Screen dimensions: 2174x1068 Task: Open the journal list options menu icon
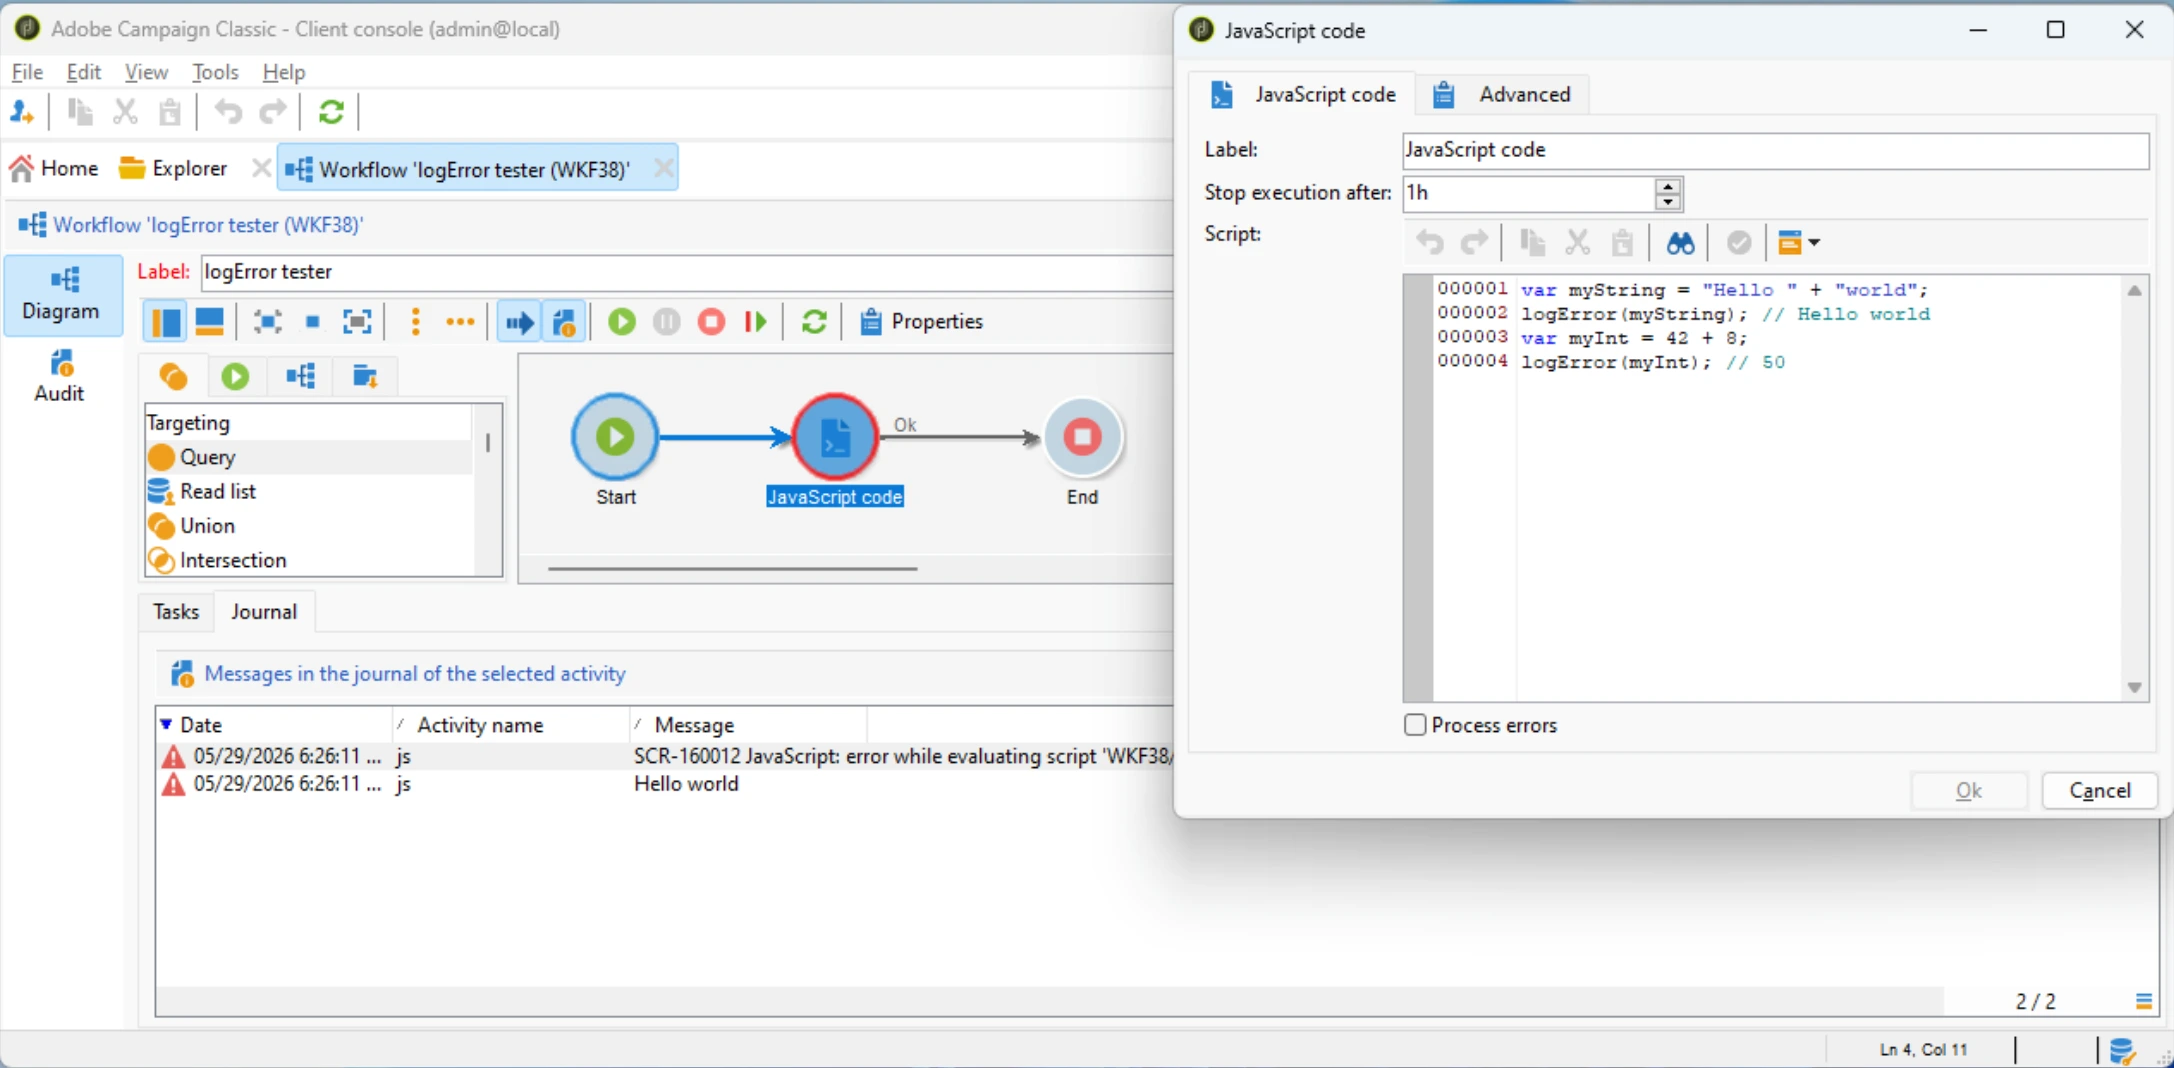coord(2143,1001)
